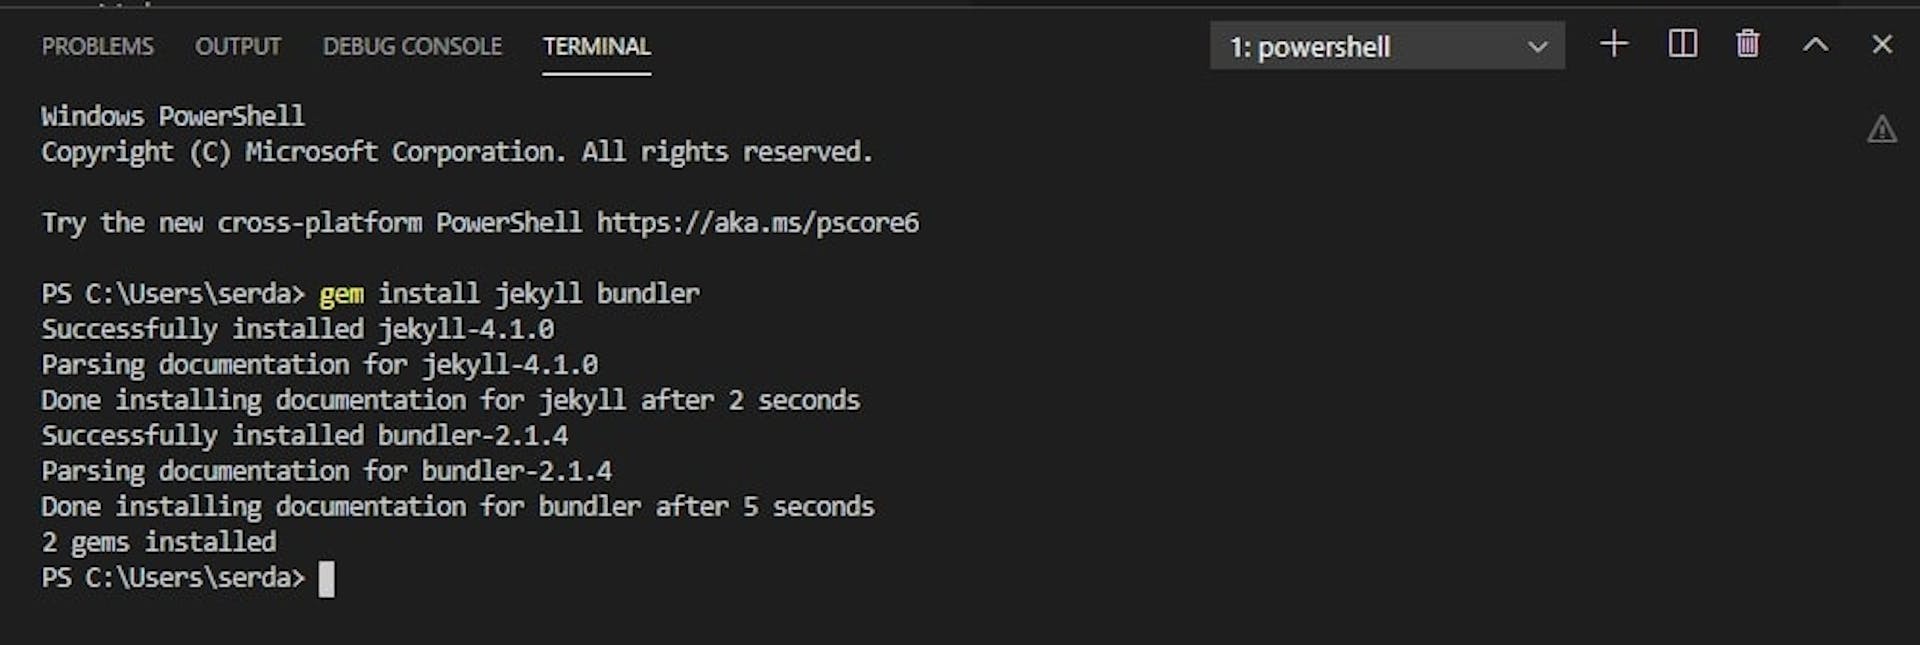
Task: Click last 'PS C:\Users\serda>' prompt text
Action: (x=173, y=578)
